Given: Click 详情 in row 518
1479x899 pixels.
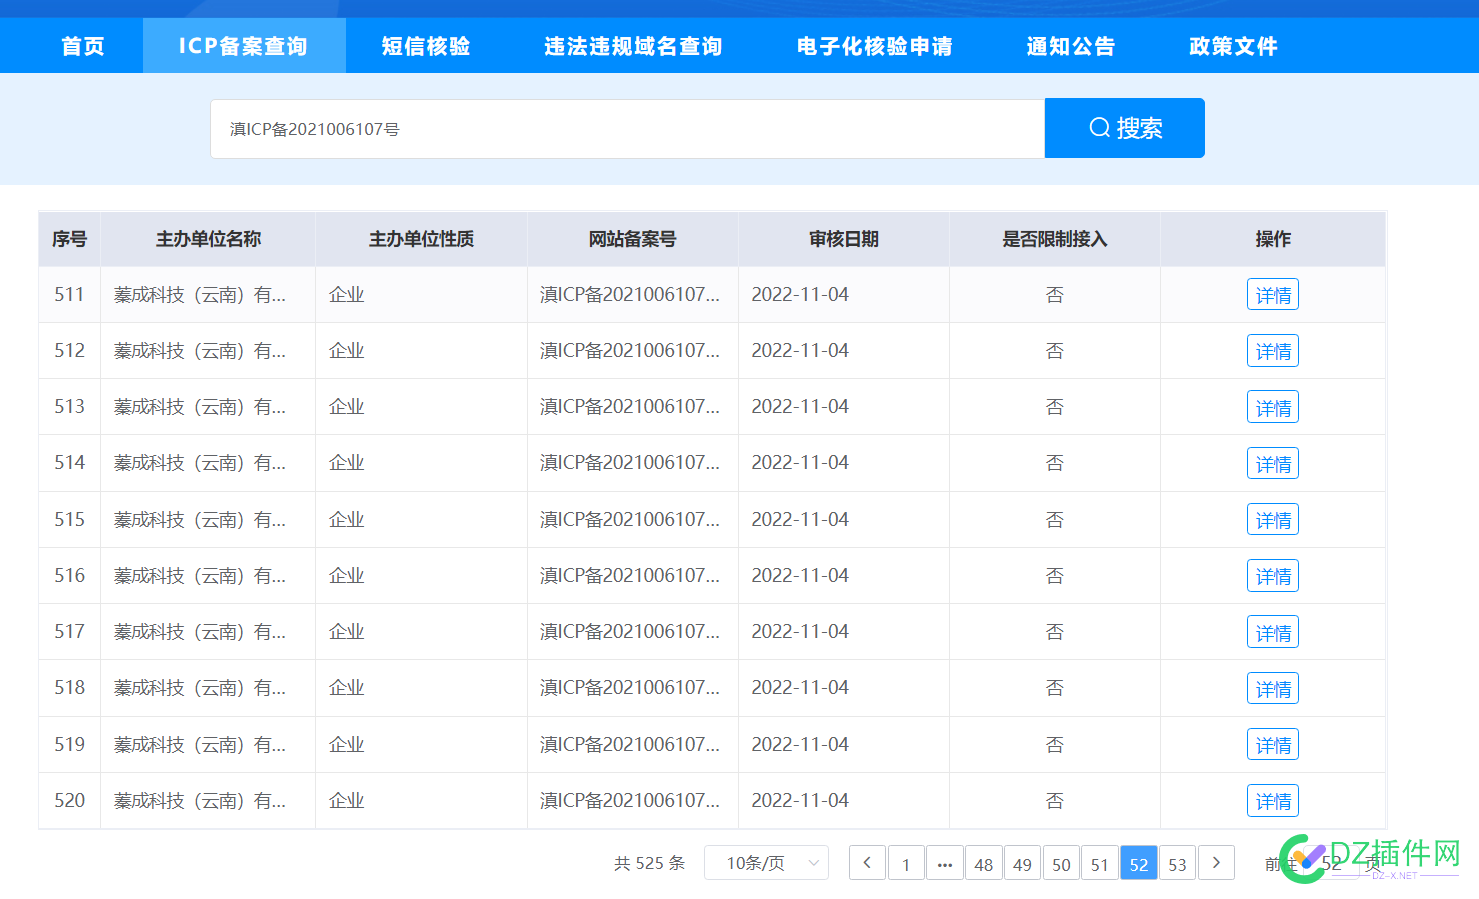Looking at the screenshot, I should click(x=1273, y=689).
